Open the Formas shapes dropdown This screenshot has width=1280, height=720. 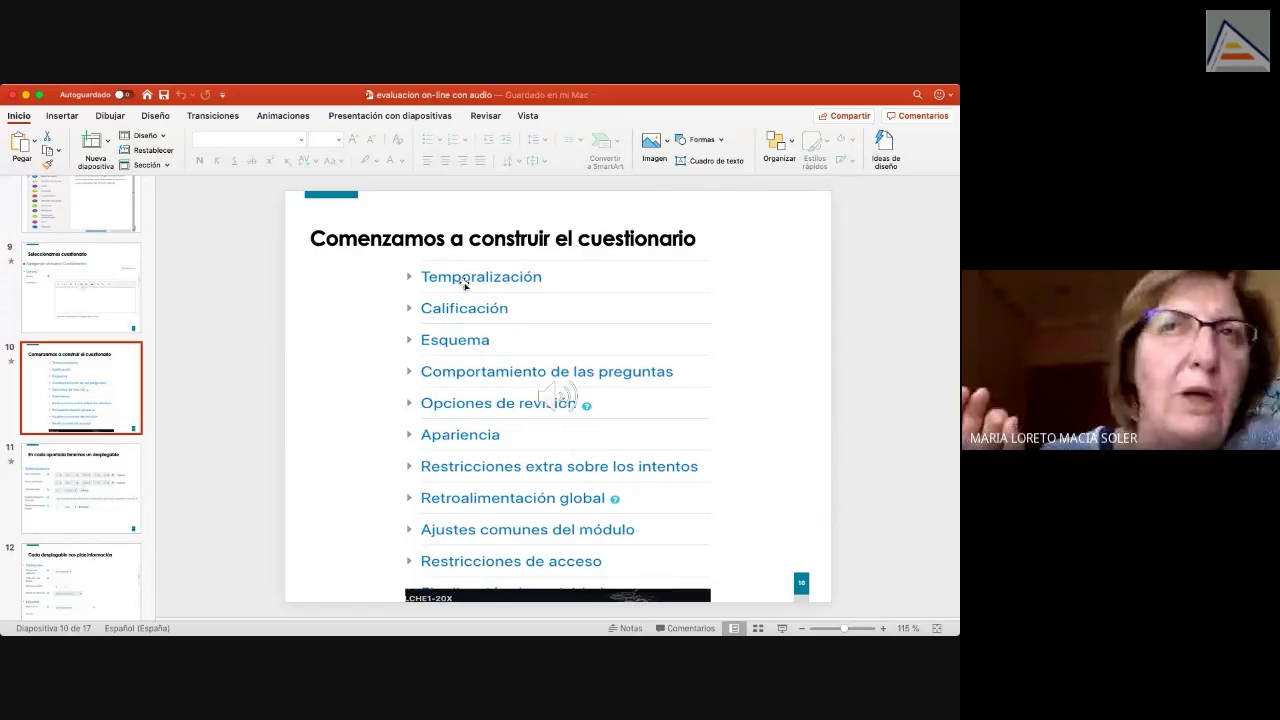point(699,140)
